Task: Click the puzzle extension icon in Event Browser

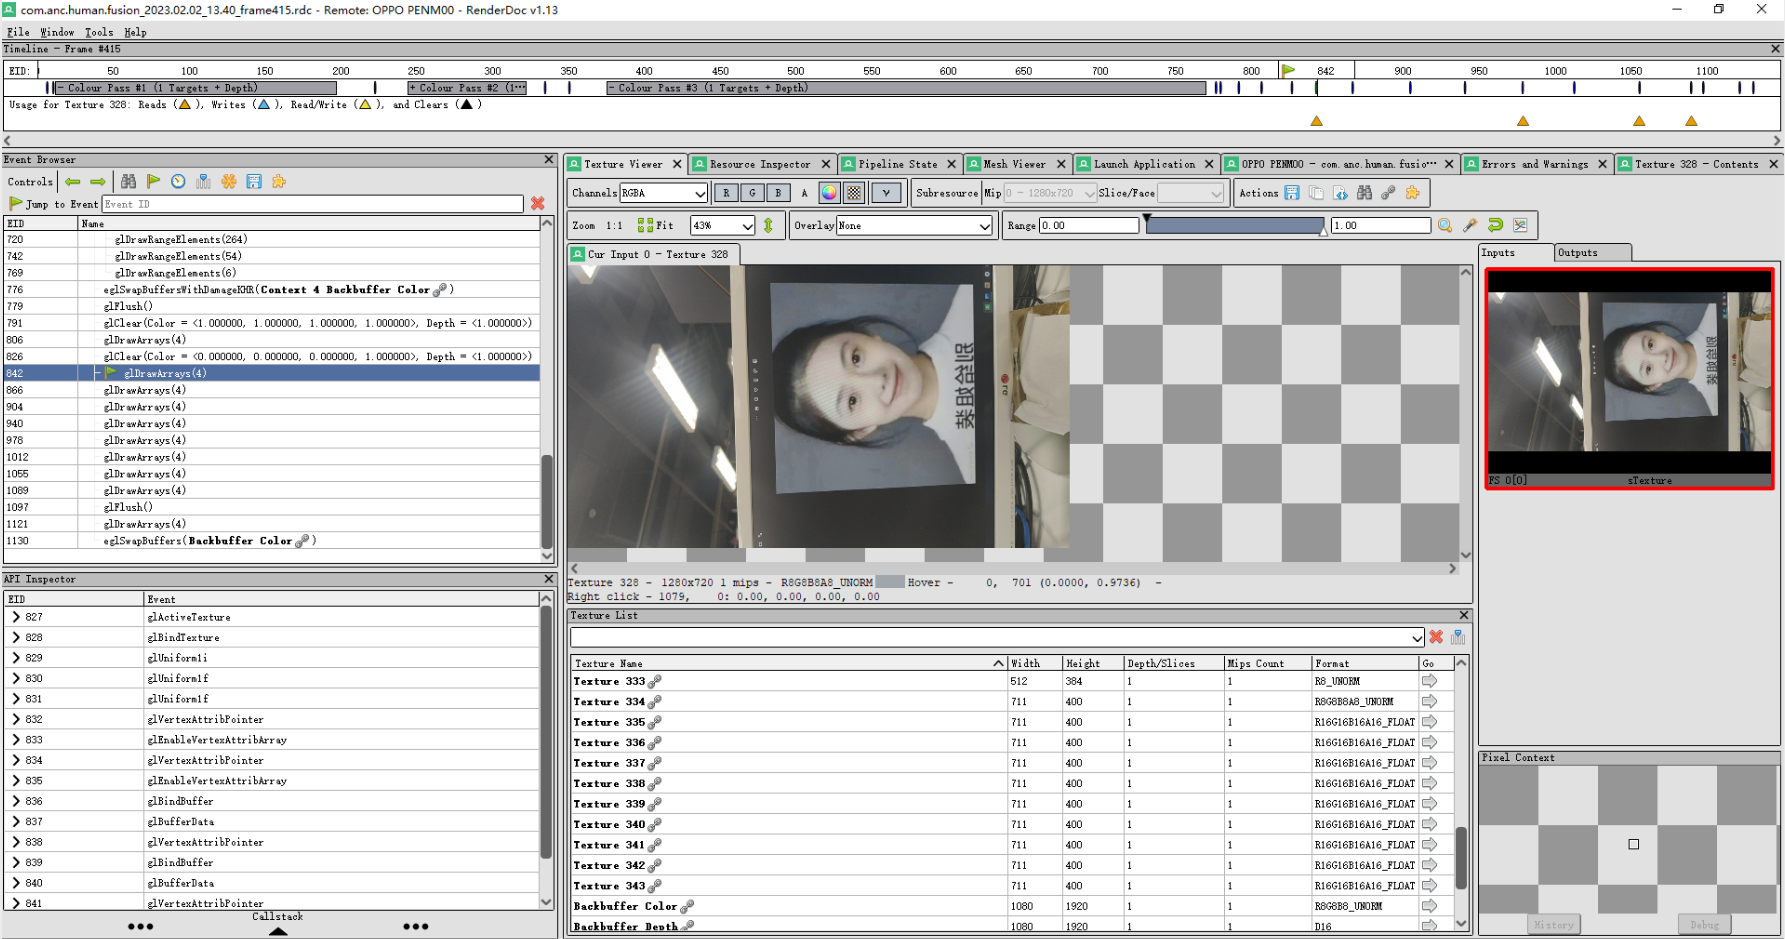Action: pos(279,181)
